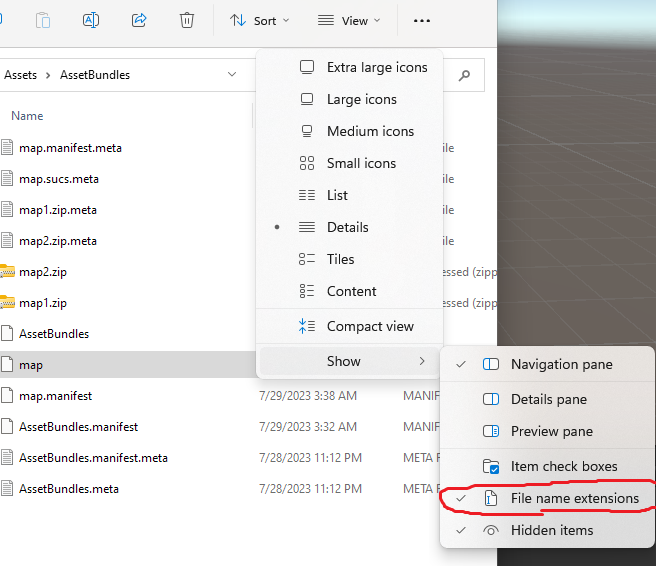Select file map.manifest.meta
Viewport: 656px width, 566px height.
click(70, 148)
